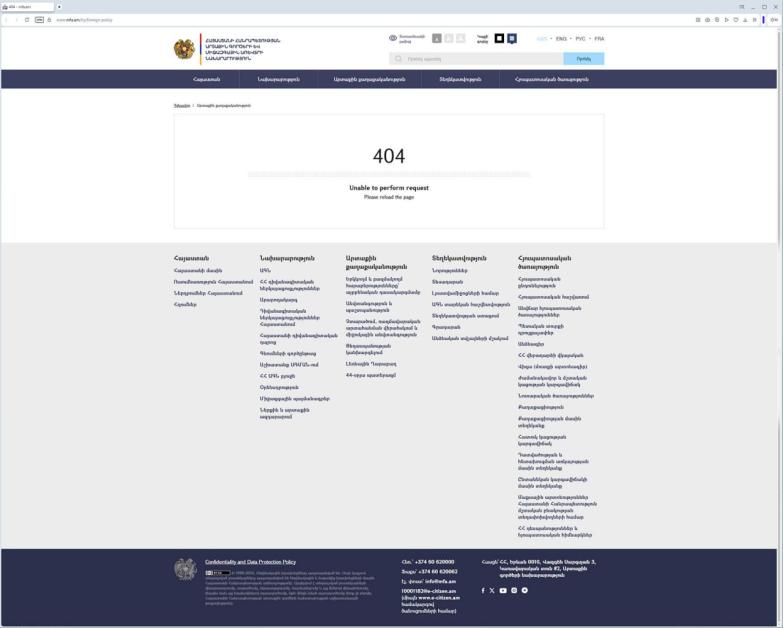The height and width of the screenshot is (628, 783).
Task: Toggle the accessibility eye mode
Action: coord(393,38)
